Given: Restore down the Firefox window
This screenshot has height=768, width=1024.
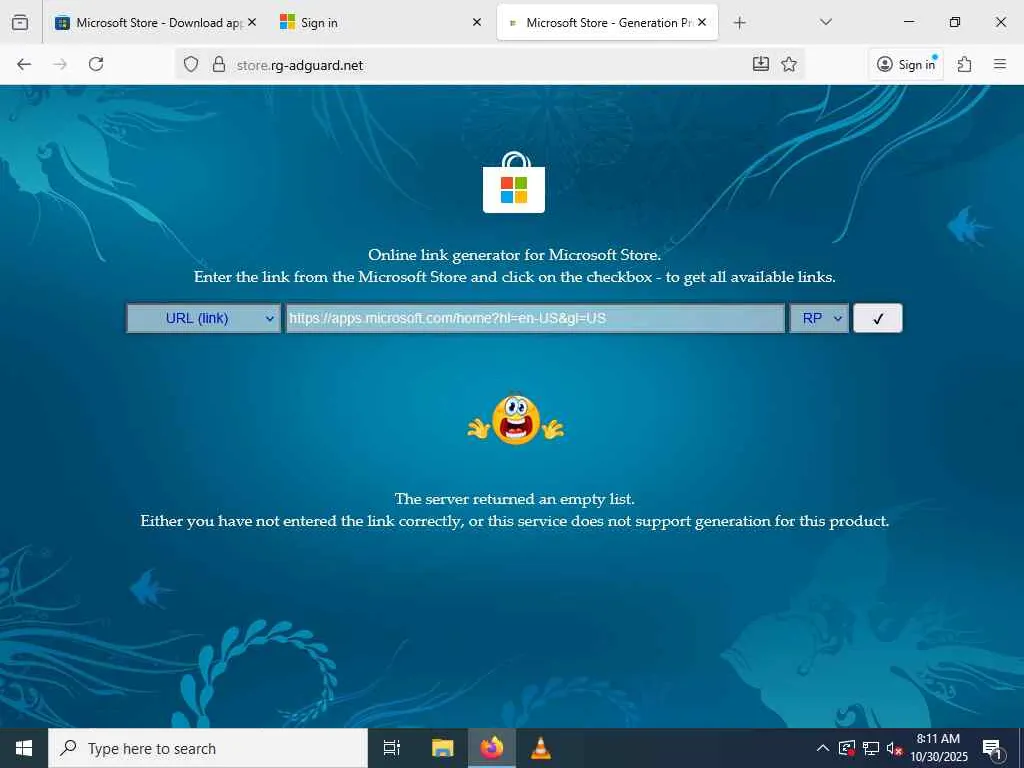Looking at the screenshot, I should [955, 22].
